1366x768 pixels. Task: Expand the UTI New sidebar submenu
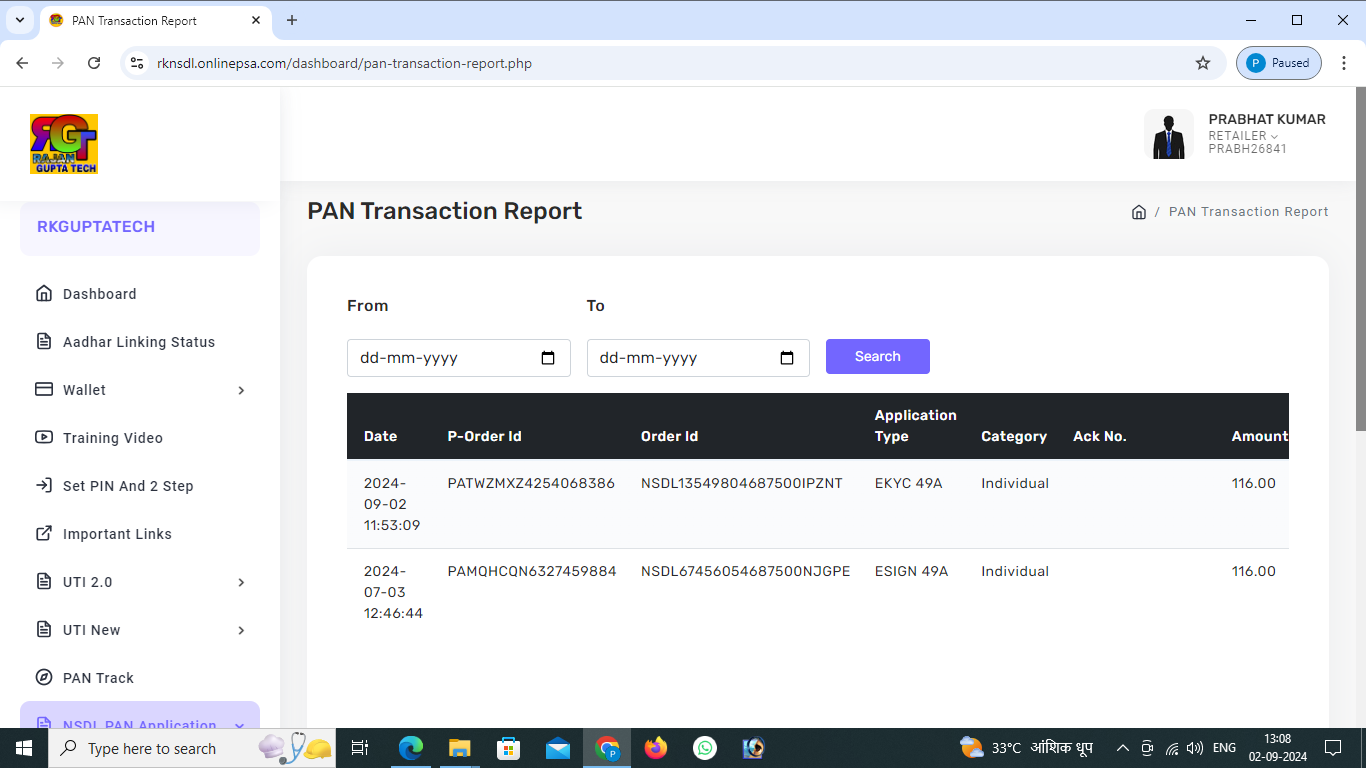coord(241,630)
